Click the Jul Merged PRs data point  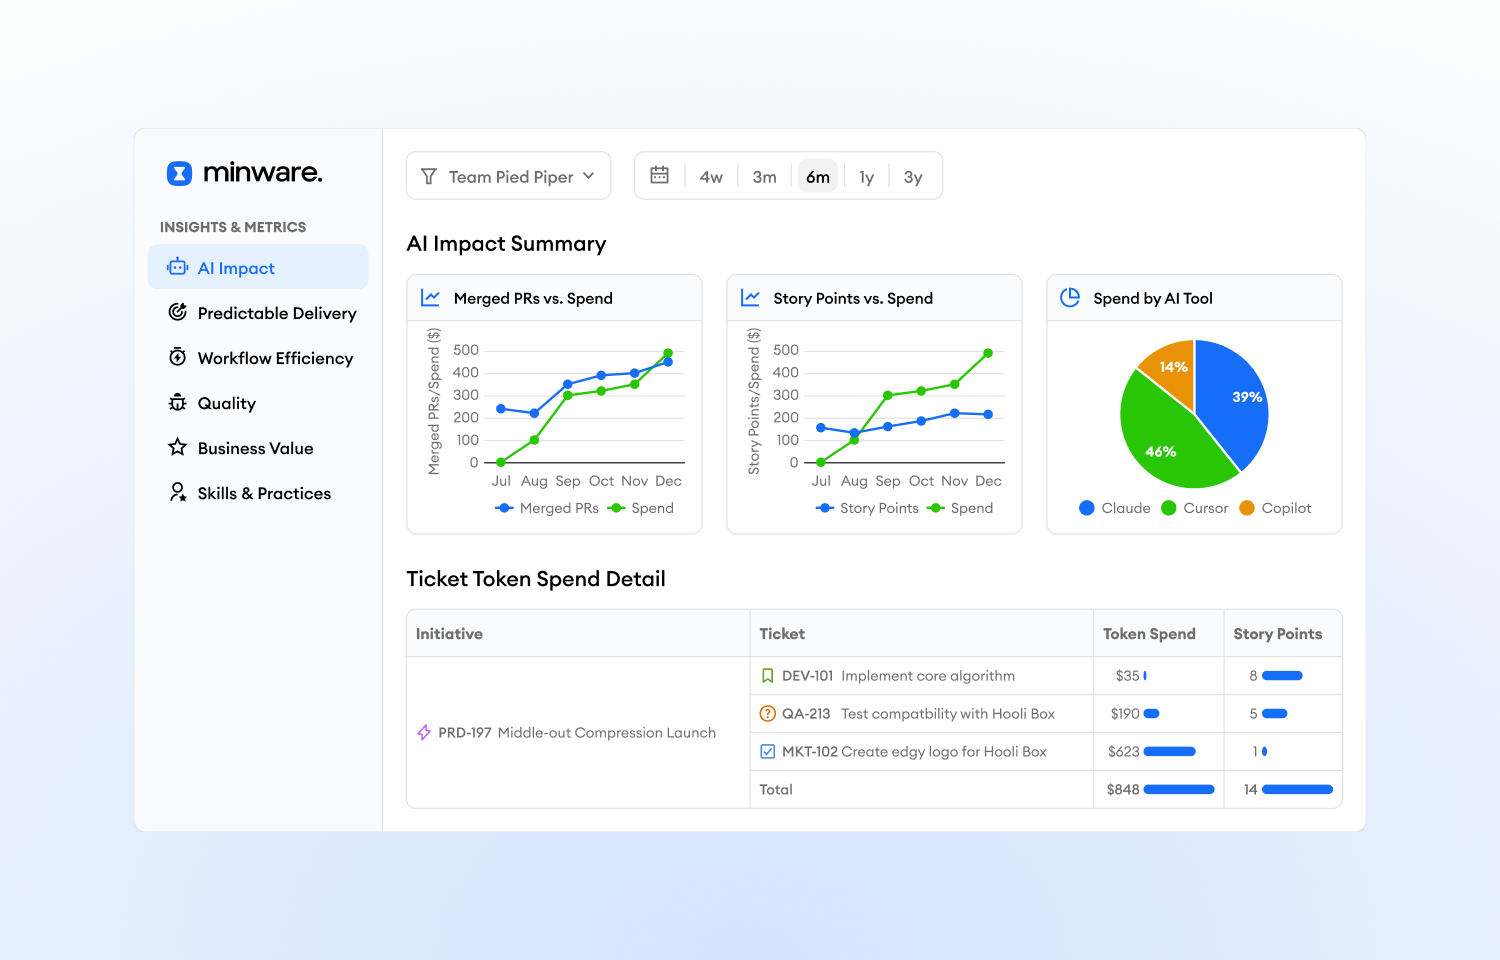(x=501, y=409)
